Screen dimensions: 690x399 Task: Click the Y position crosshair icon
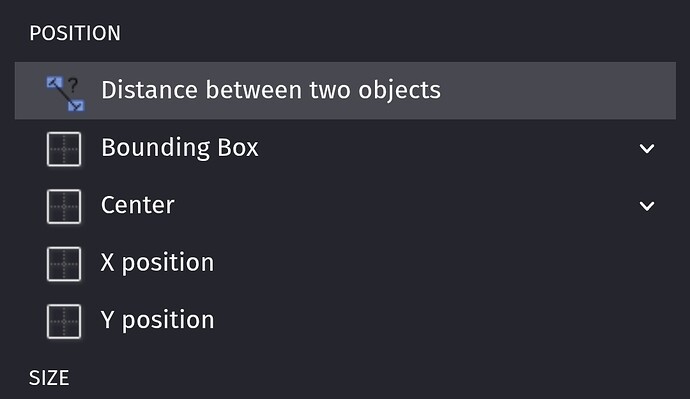point(64,321)
